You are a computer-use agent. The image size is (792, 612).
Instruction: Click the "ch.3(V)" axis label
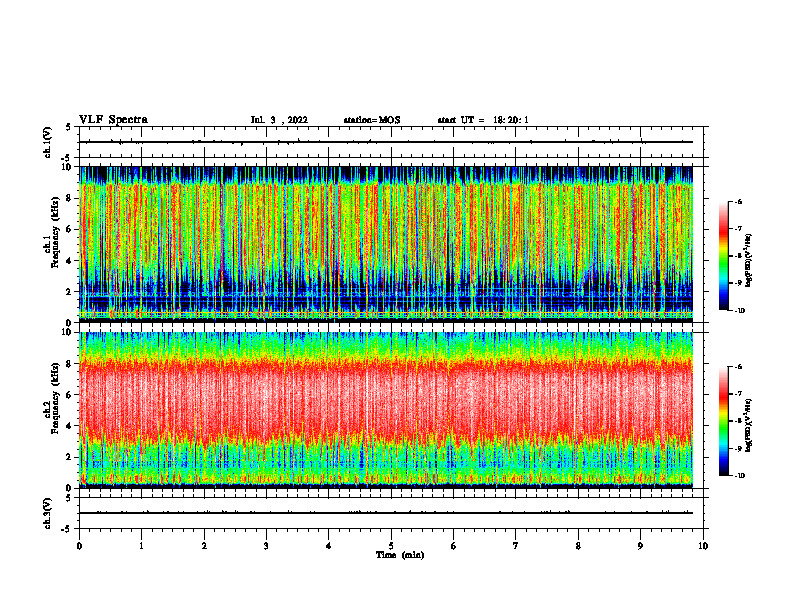(47, 513)
